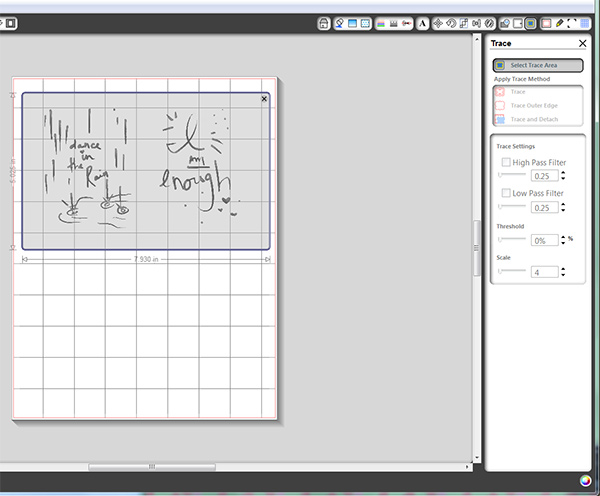600x496 pixels.
Task: Click Select Trace Area button
Action: point(538,65)
